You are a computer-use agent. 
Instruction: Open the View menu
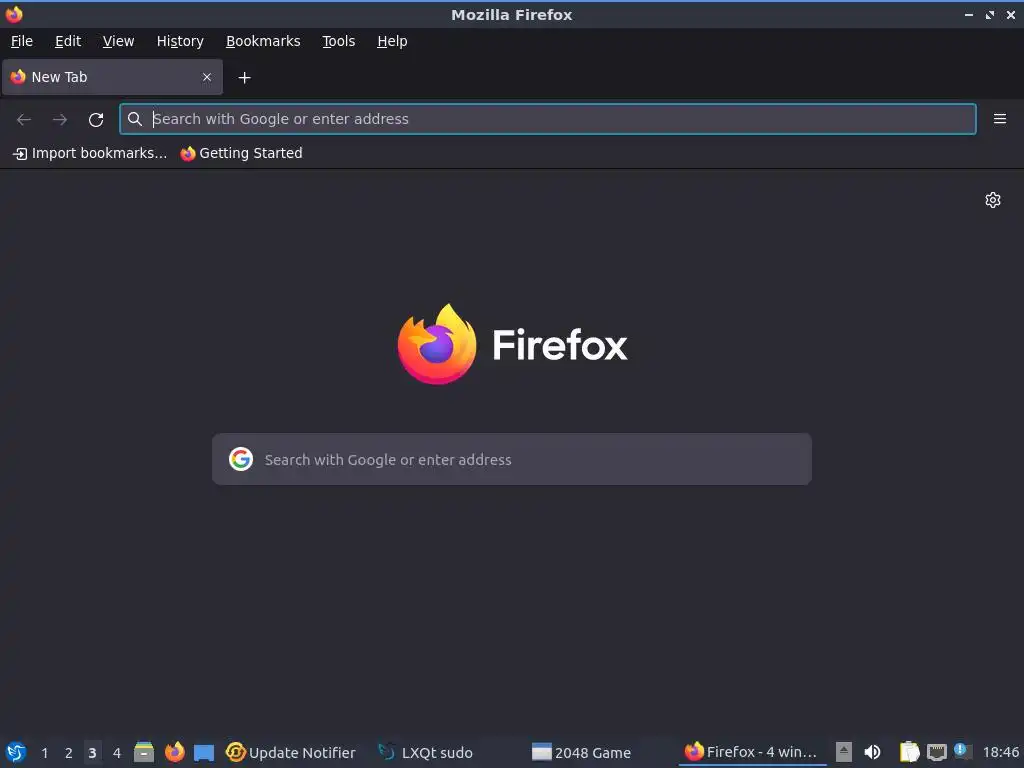(x=118, y=41)
